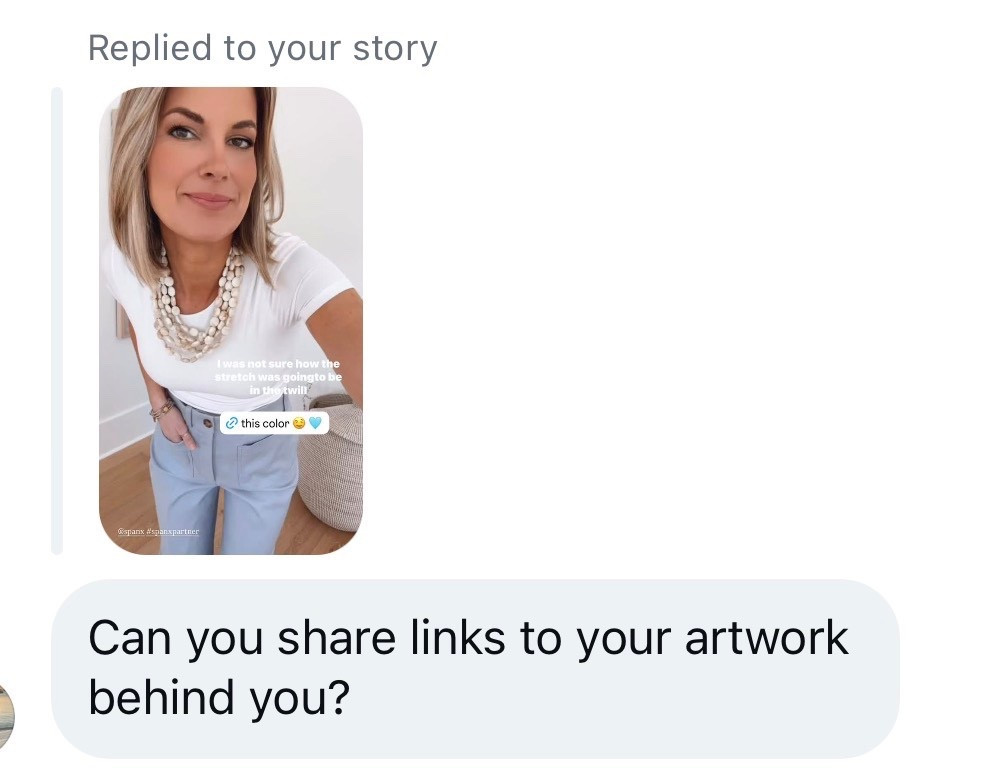Image resolution: width=992 pixels, height=781 pixels.
Task: Click "behind you?" line of the message
Action: coord(218,697)
